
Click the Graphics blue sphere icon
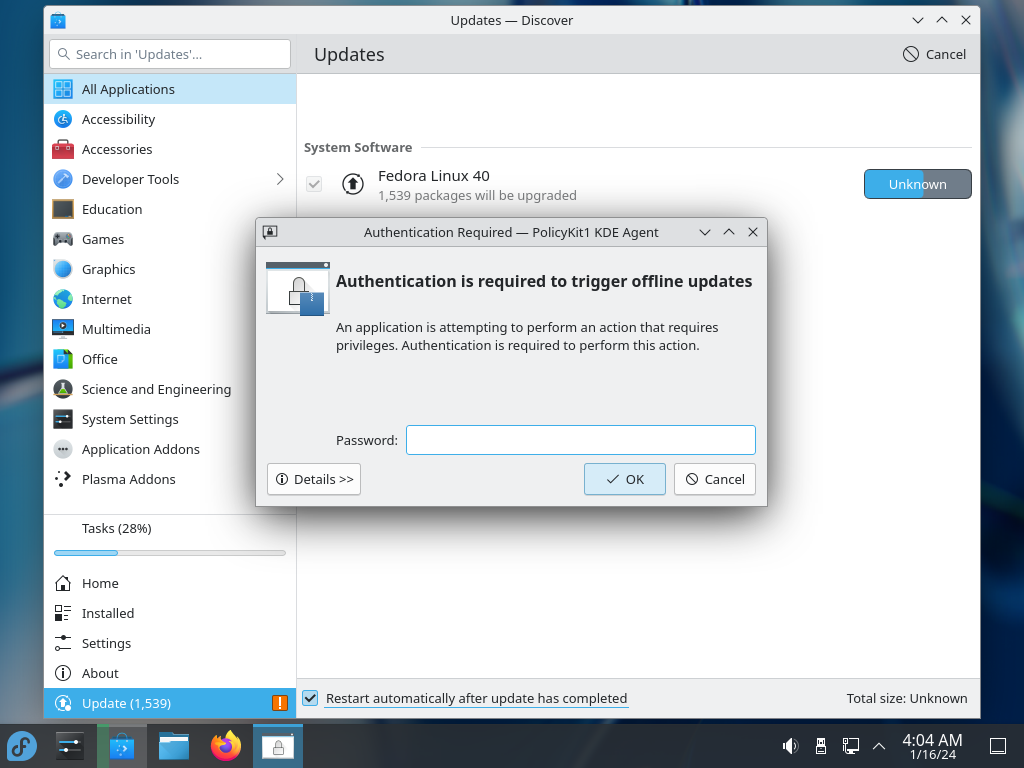tap(63, 269)
